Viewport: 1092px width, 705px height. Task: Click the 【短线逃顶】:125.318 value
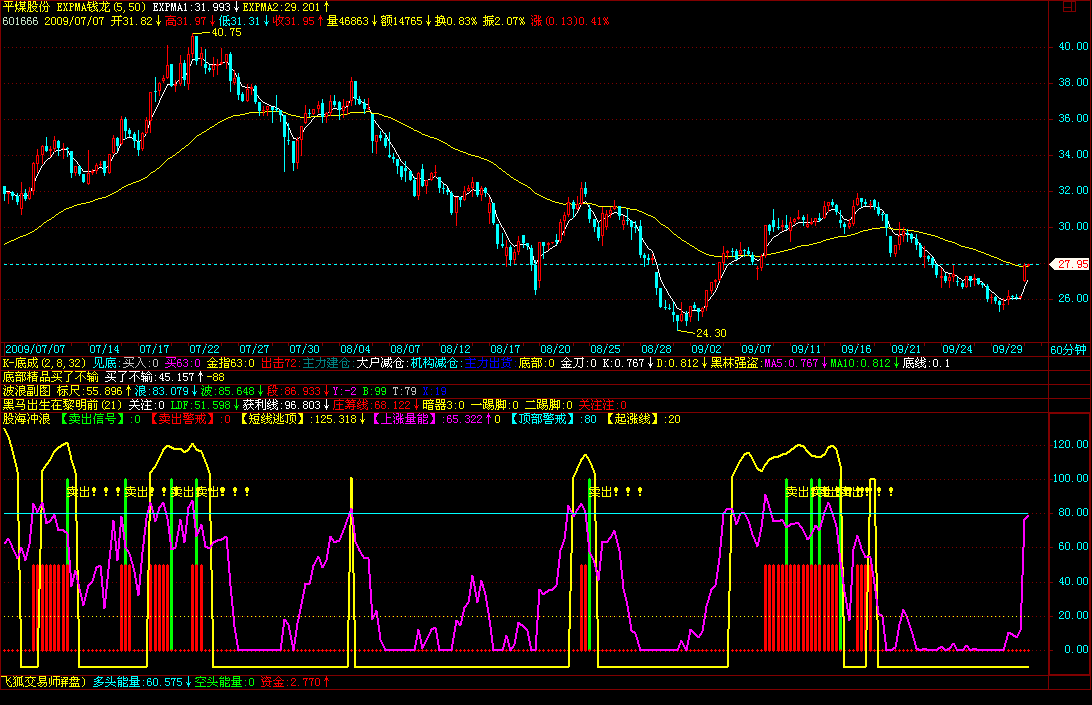click(299, 419)
